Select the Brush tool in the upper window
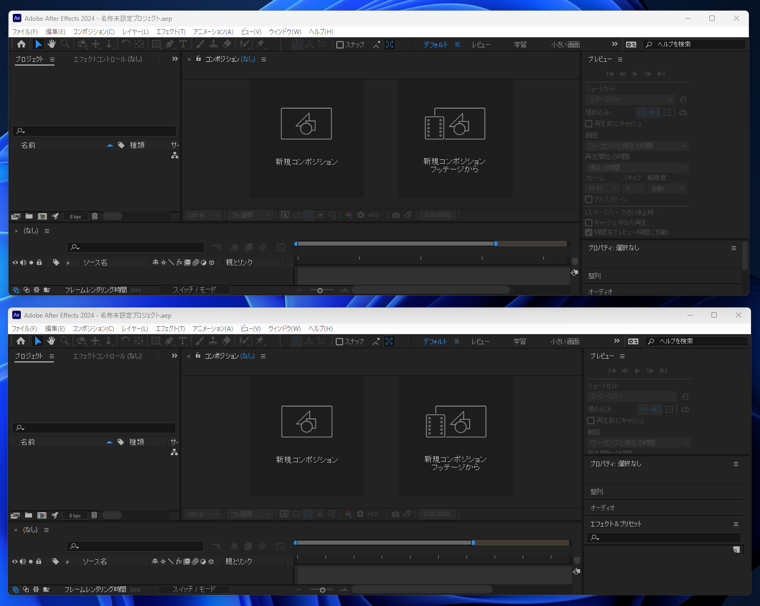This screenshot has height=606, width=760. tap(200, 44)
